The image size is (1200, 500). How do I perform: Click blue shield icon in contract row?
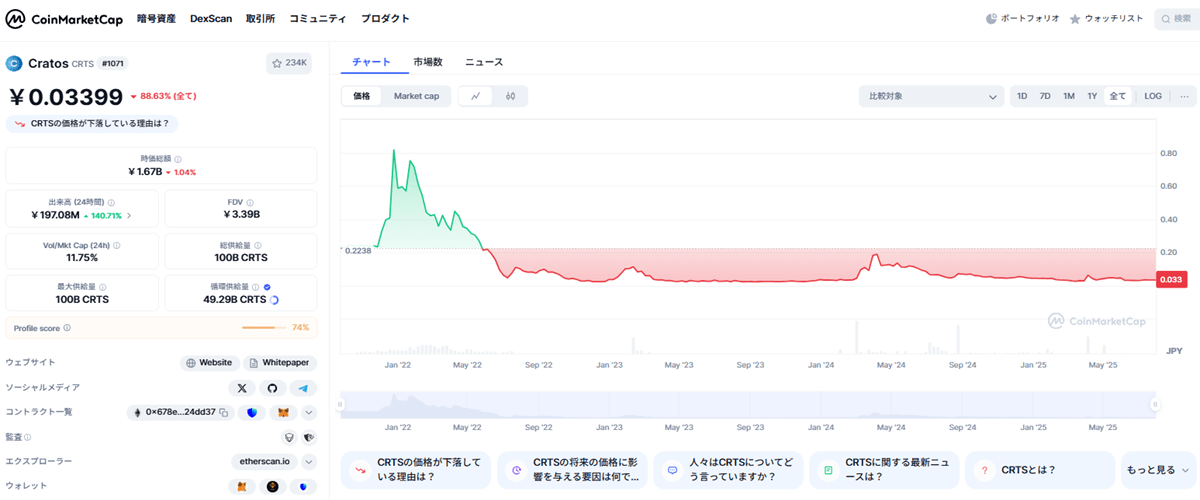tap(251, 412)
